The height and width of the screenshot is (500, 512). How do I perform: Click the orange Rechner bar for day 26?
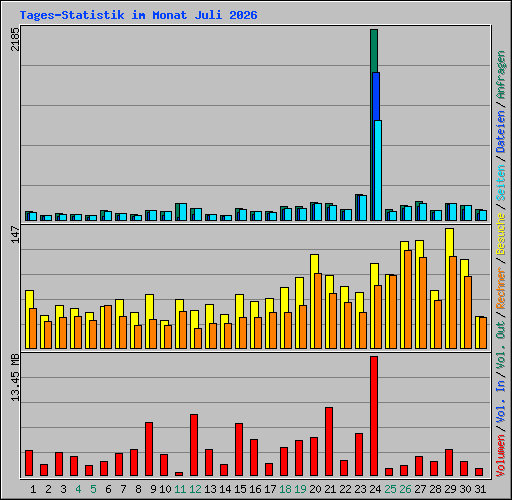click(408, 299)
